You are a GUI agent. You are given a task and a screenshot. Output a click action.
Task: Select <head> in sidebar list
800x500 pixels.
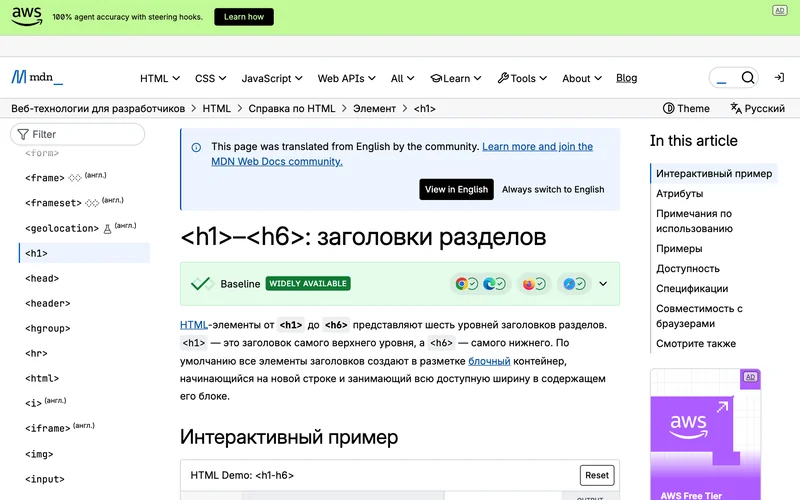pyautogui.click(x=42, y=278)
